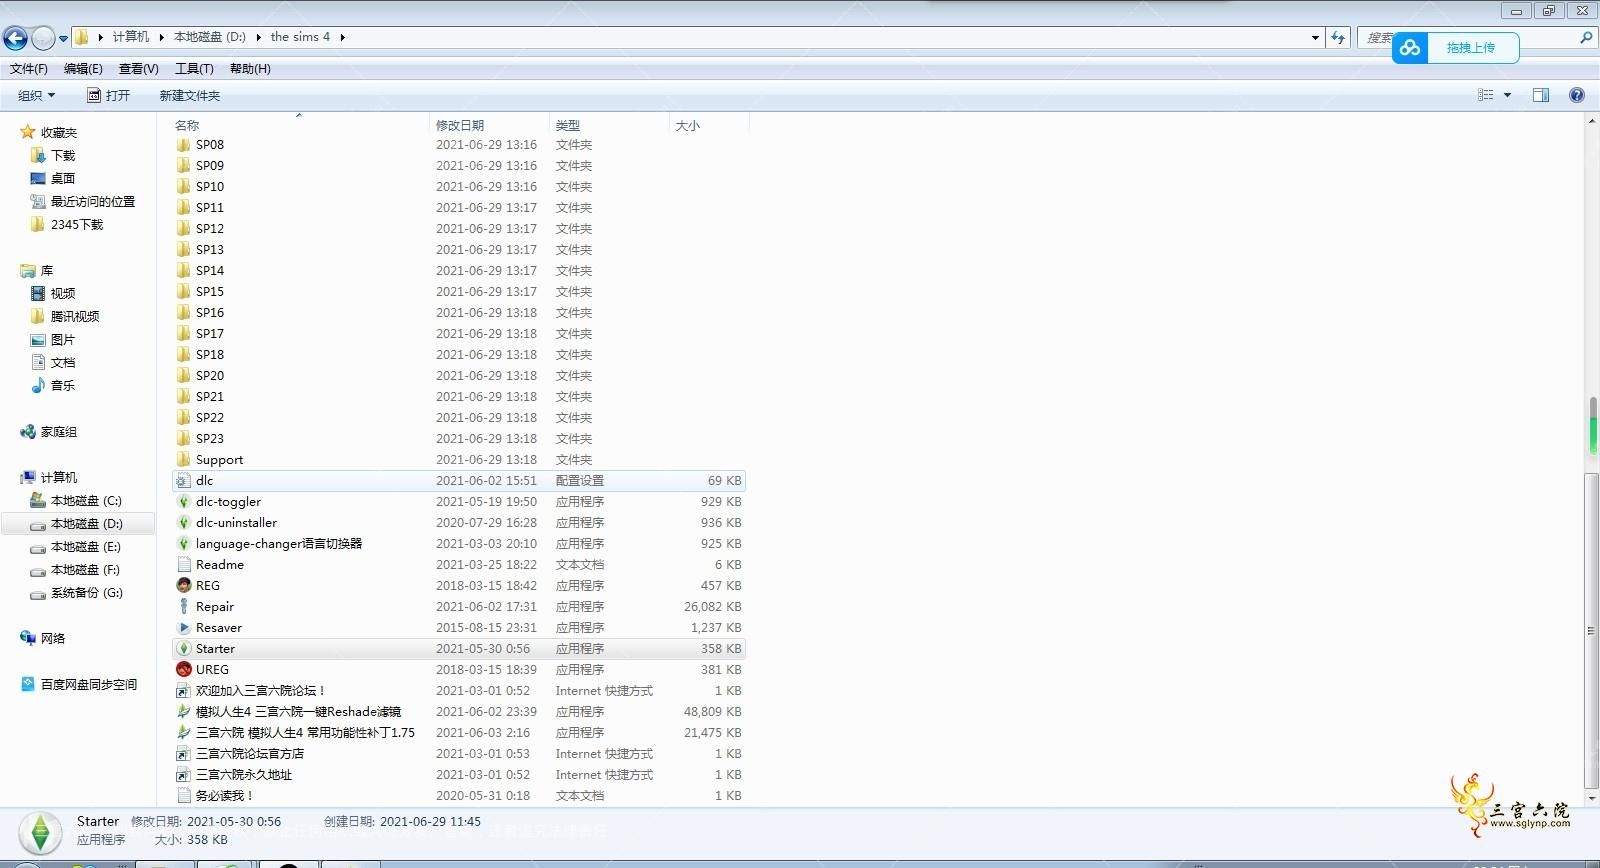Open the 查看(V) menu

tap(138, 69)
